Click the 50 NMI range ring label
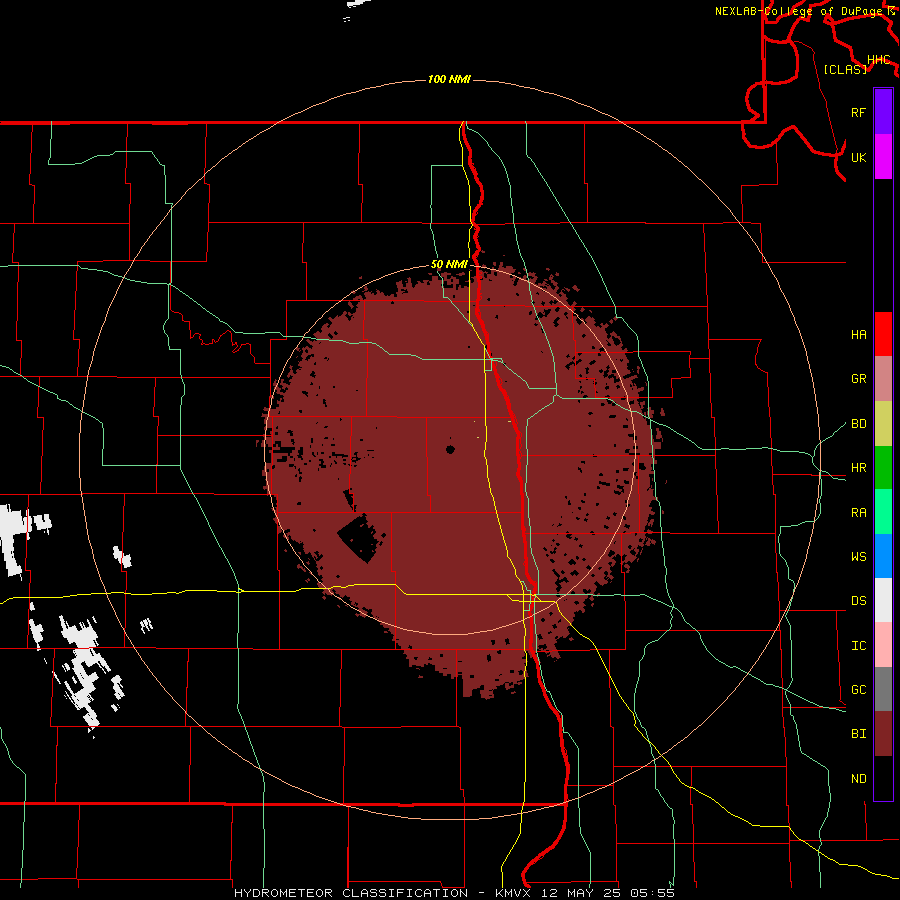900x900 pixels. pyautogui.click(x=449, y=264)
